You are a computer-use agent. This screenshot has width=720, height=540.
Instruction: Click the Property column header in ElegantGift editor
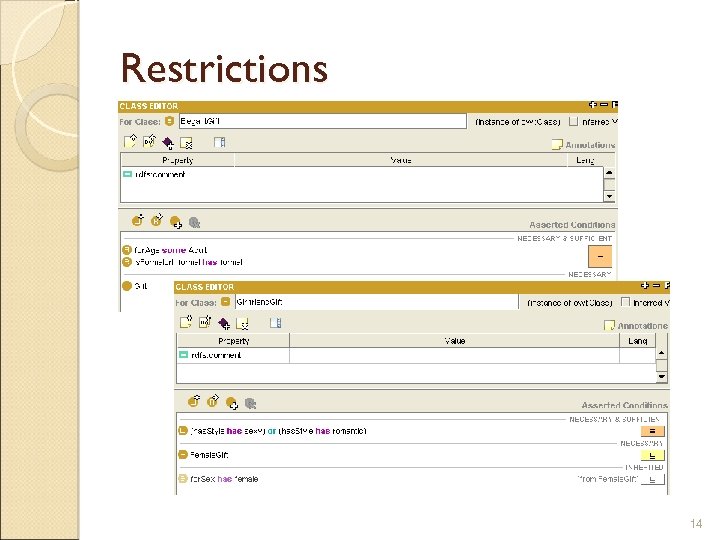178,160
